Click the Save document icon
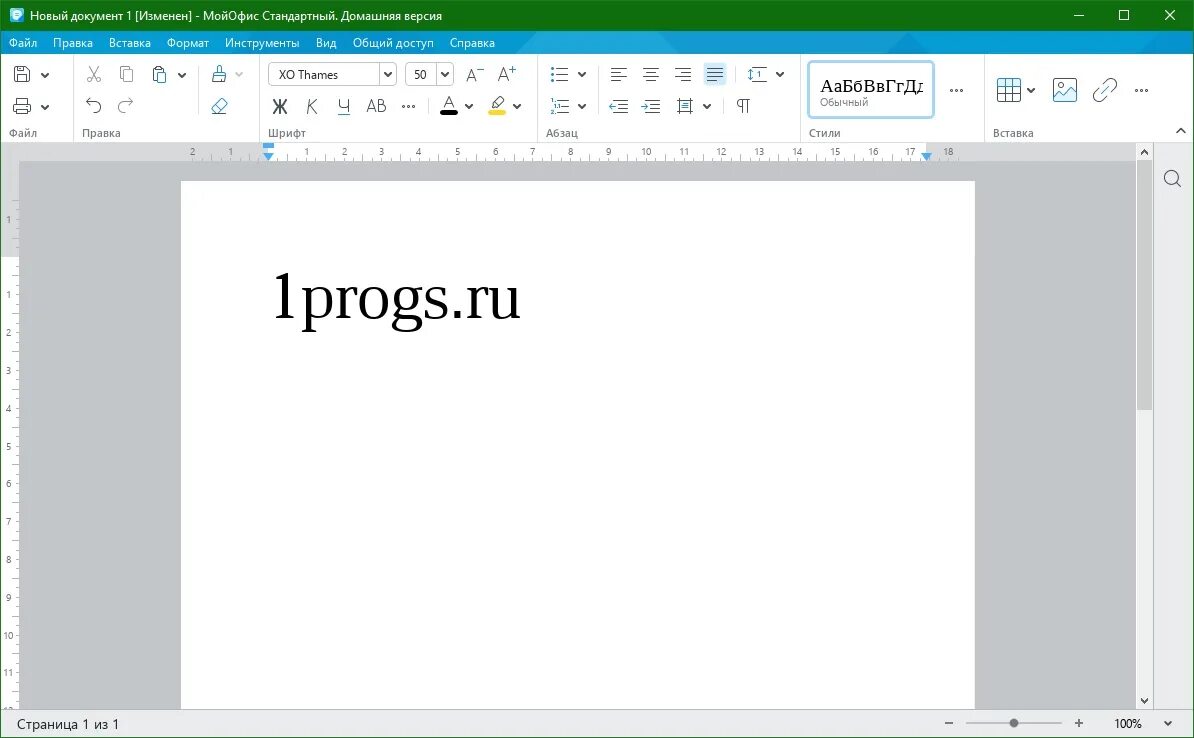The image size is (1194, 738). point(22,74)
